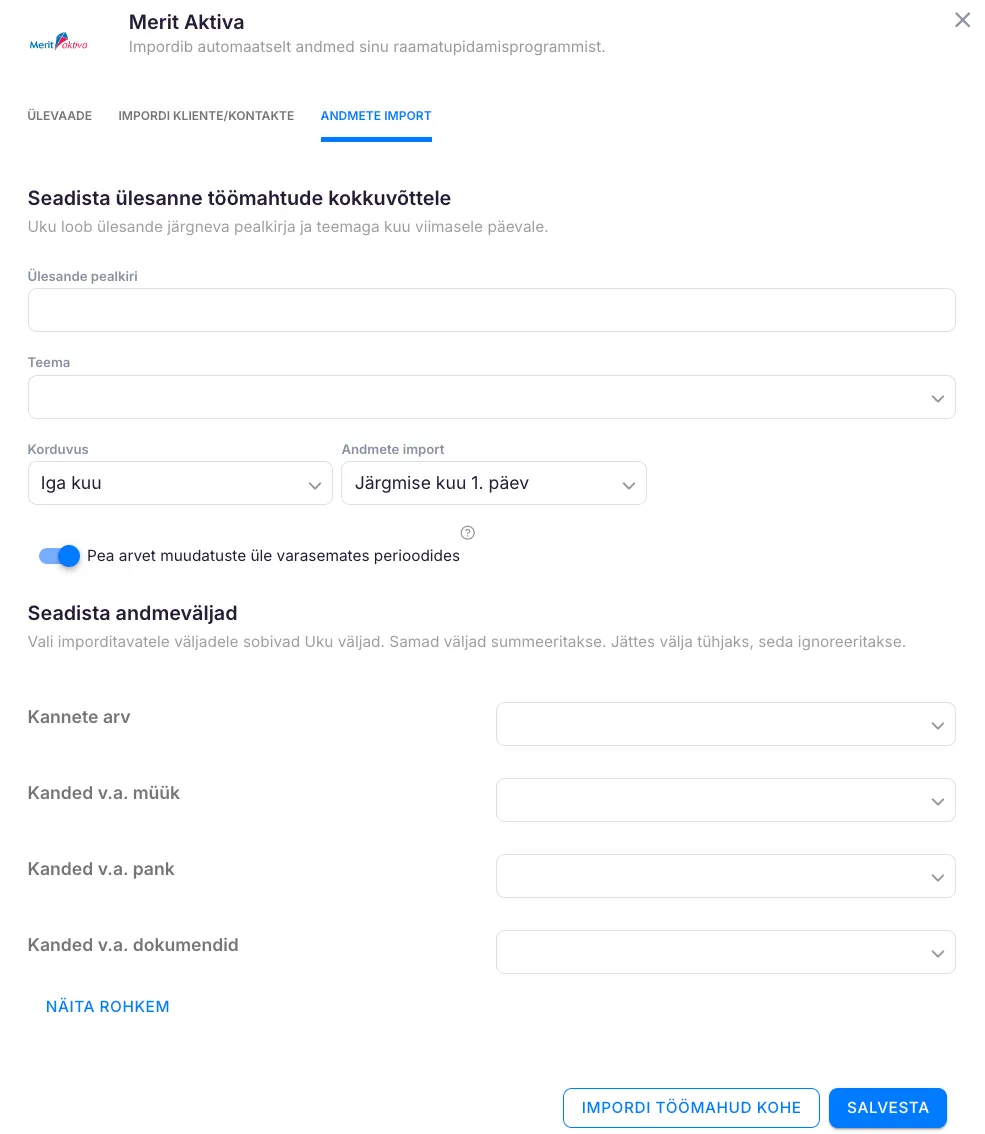Open the Kannete arv field dropdown
Screen dimensions: 985x1134
click(x=725, y=724)
